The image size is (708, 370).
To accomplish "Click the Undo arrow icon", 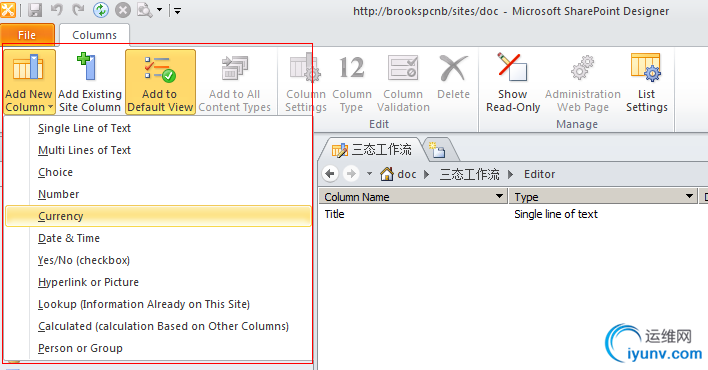I will [x=57, y=10].
